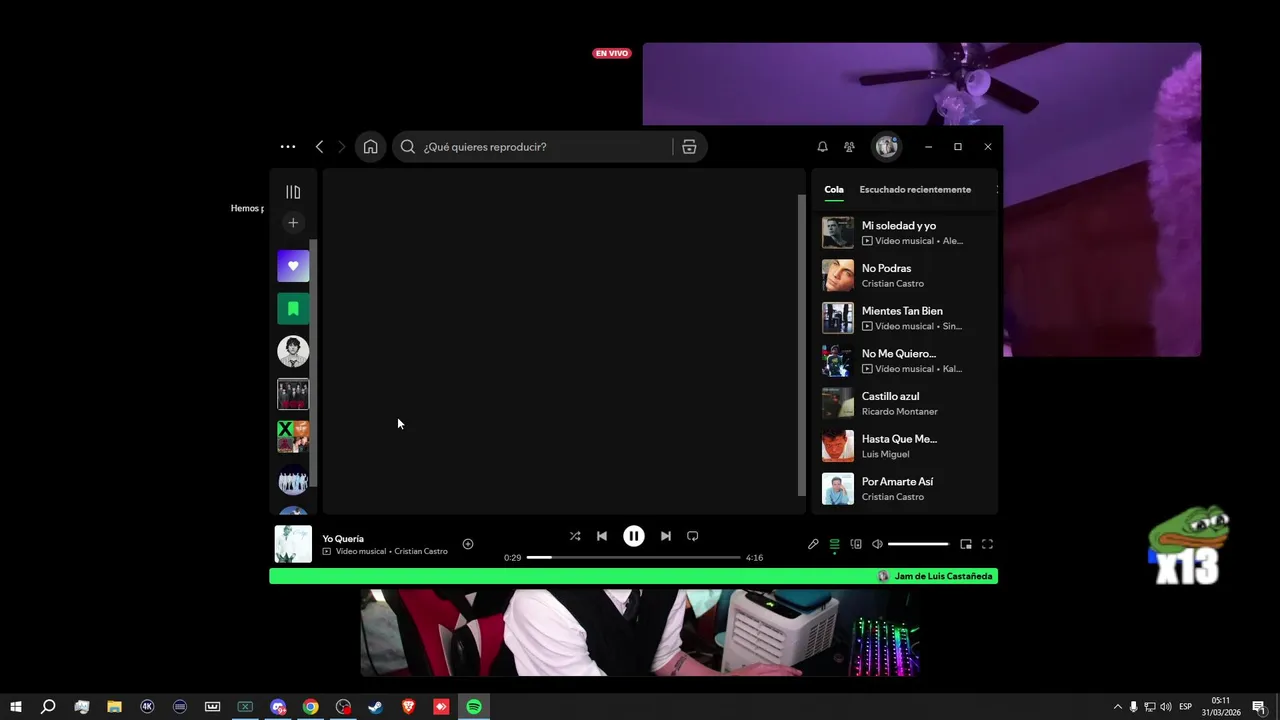
Task: Open Steam from the taskbar
Action: 376,707
